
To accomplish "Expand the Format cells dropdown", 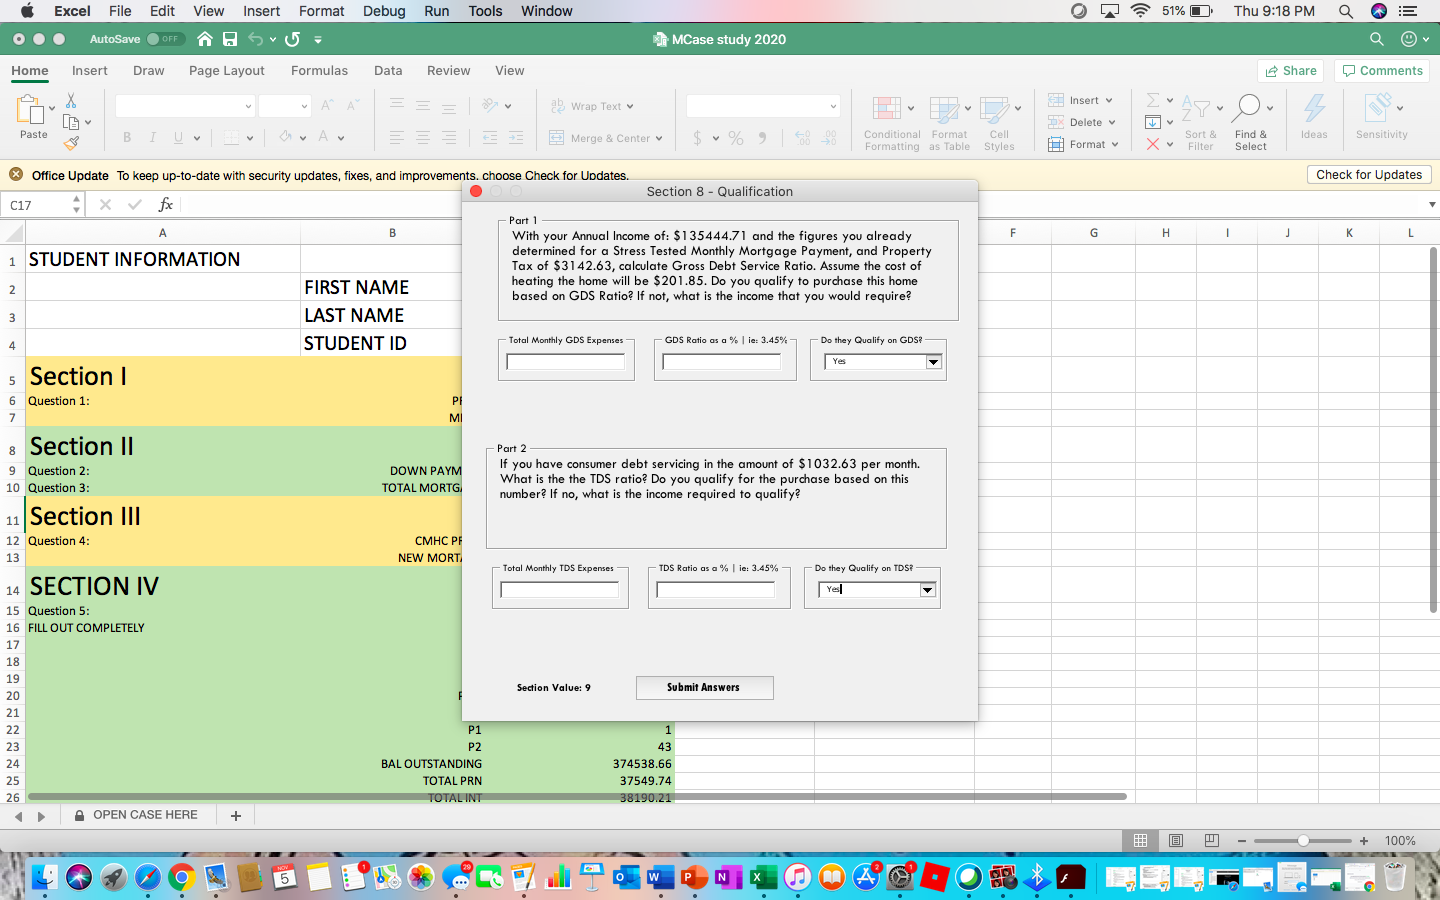I will (1115, 144).
